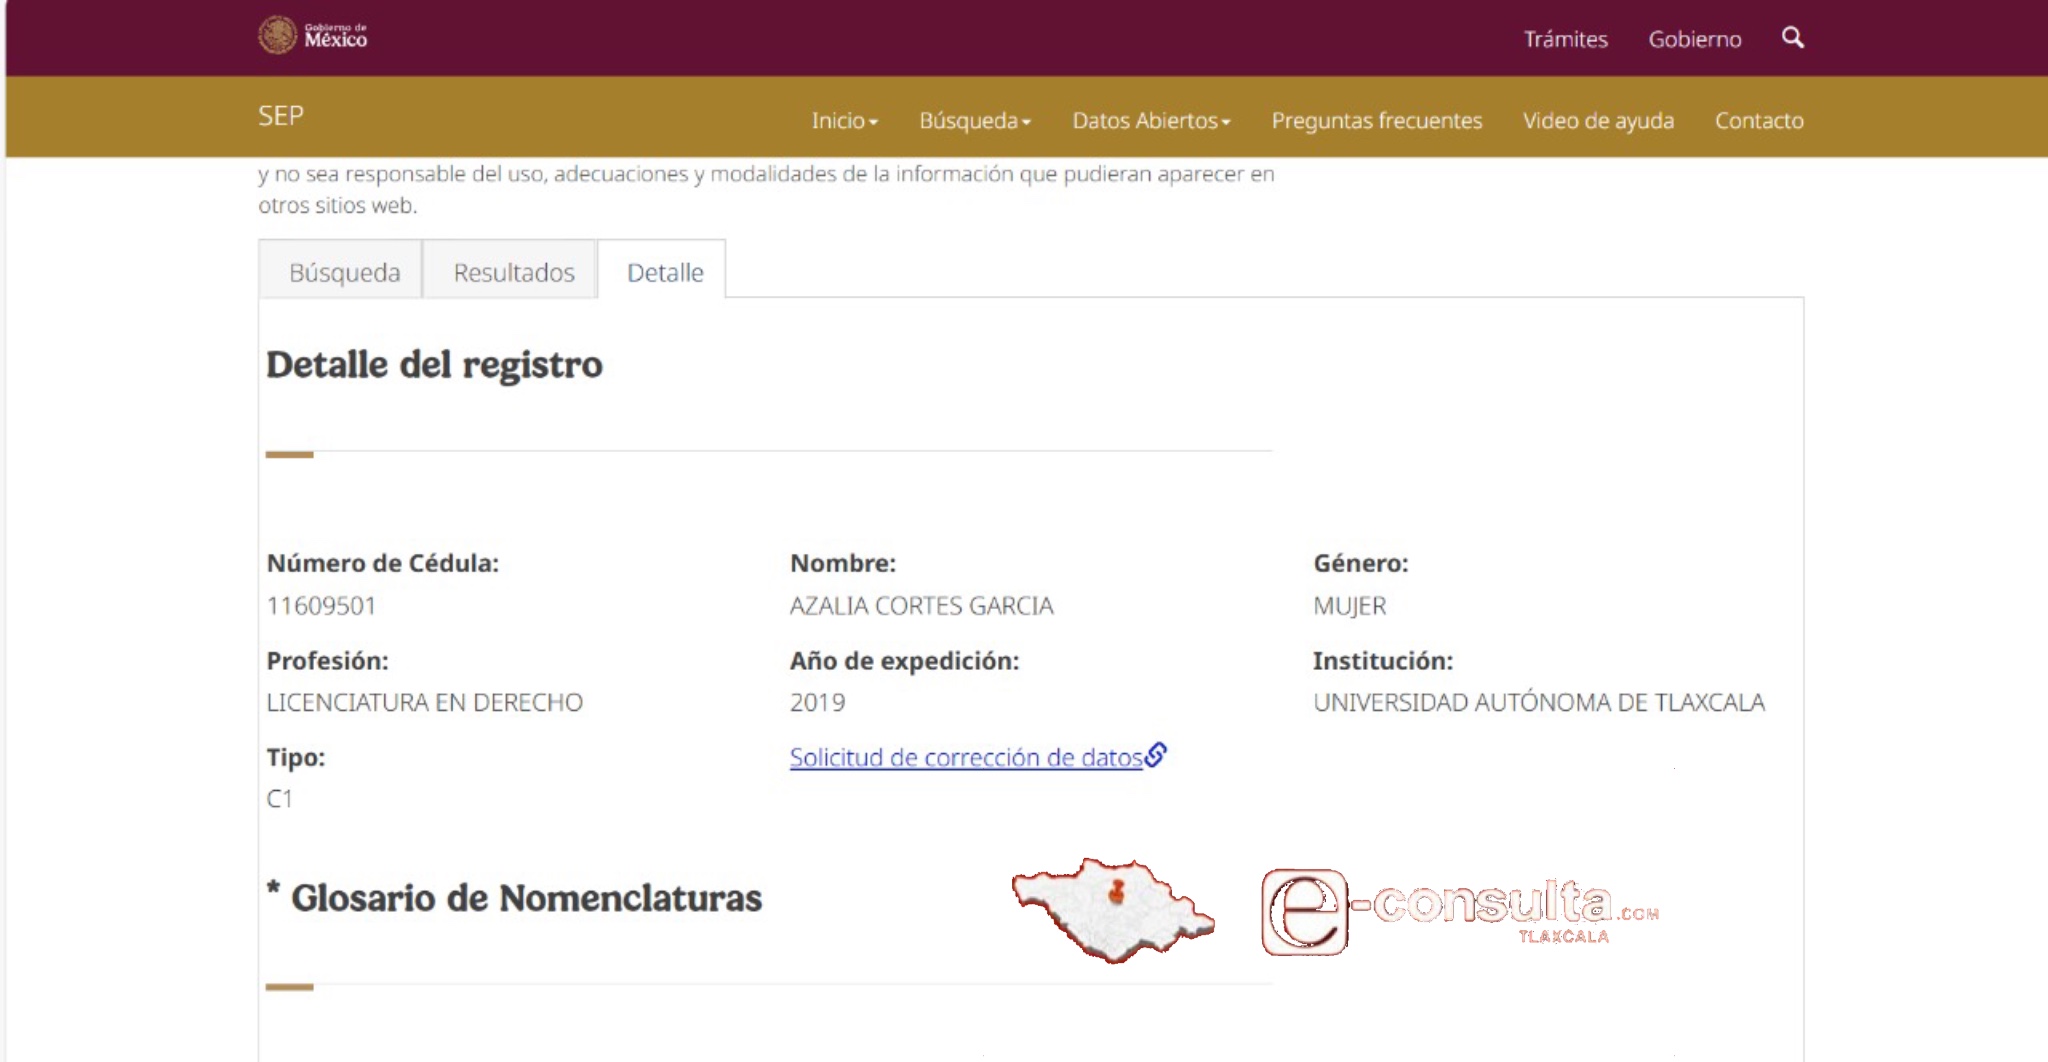Switch to the Búsqueda tab
Viewport: 2048px width, 1062px height.
tap(344, 272)
